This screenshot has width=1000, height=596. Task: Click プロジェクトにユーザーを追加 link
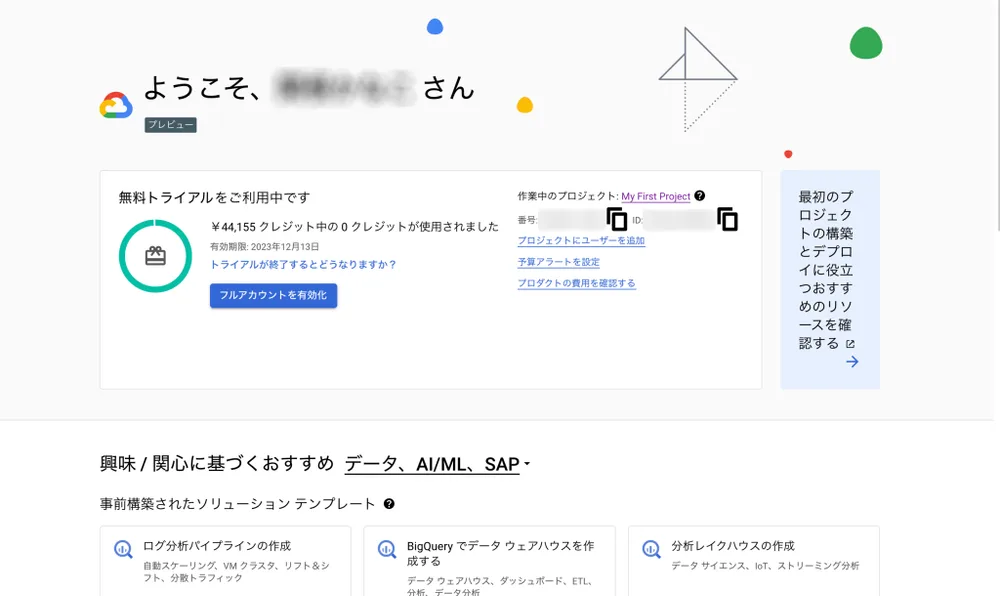pyautogui.click(x=581, y=240)
